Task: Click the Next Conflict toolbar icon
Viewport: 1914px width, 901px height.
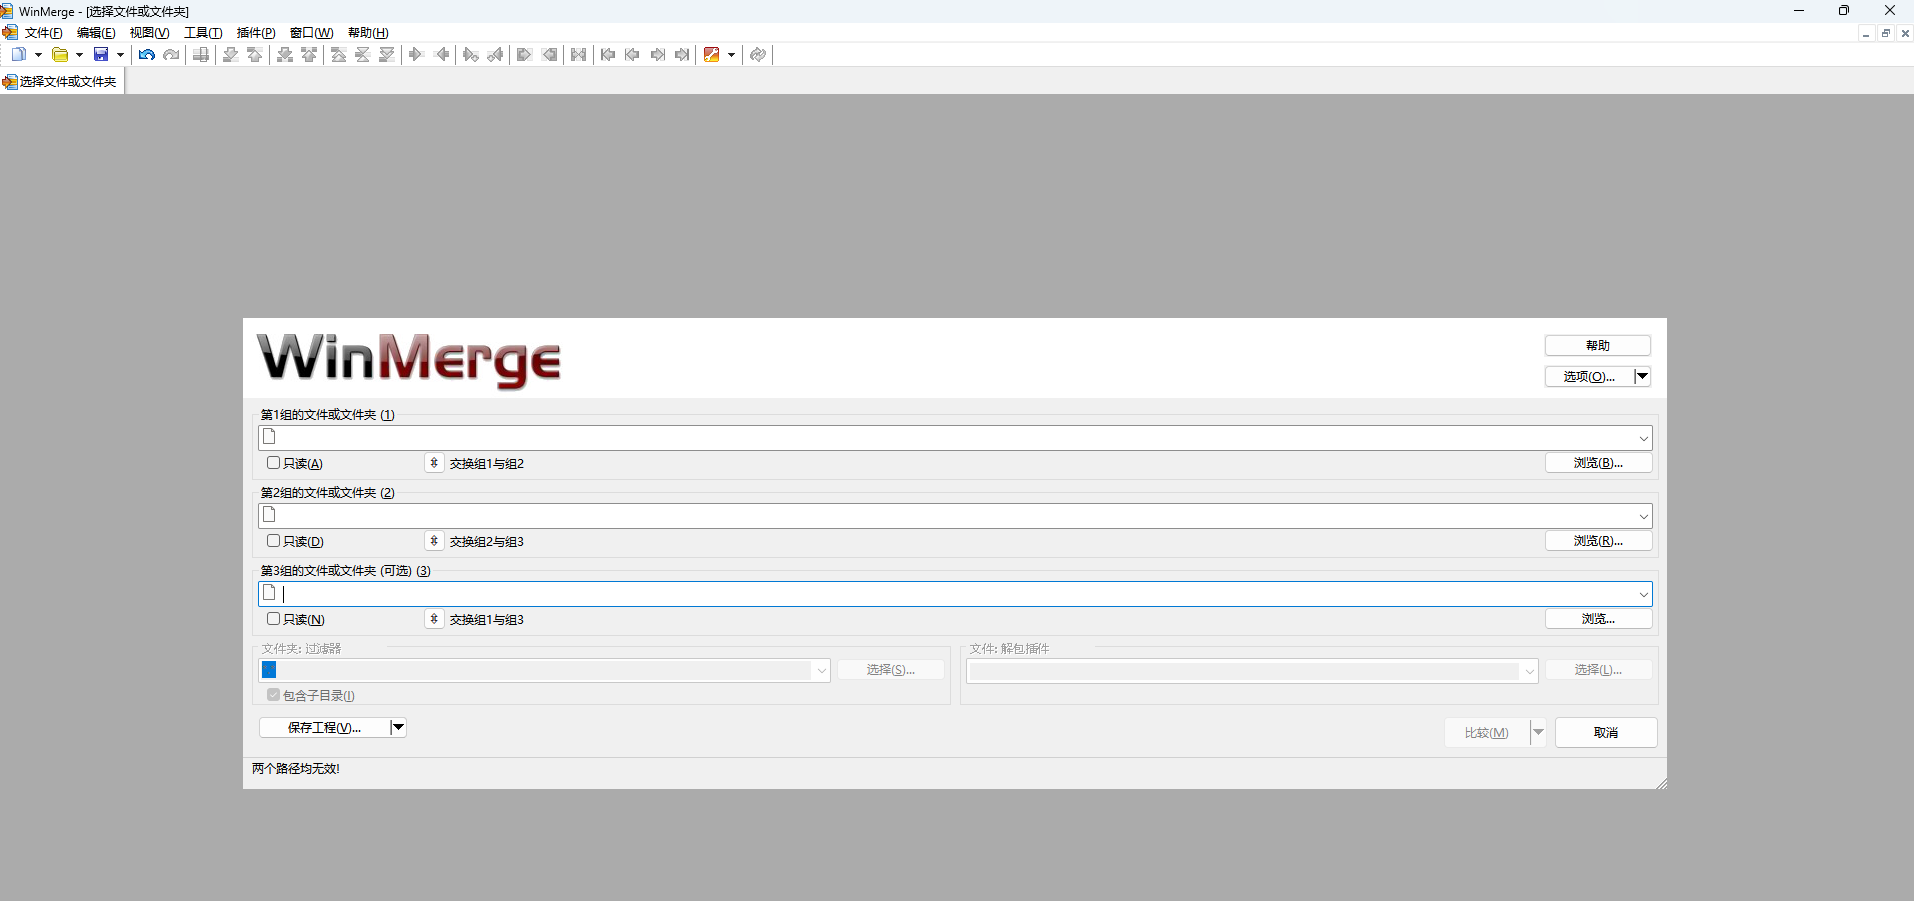Action: [285, 55]
